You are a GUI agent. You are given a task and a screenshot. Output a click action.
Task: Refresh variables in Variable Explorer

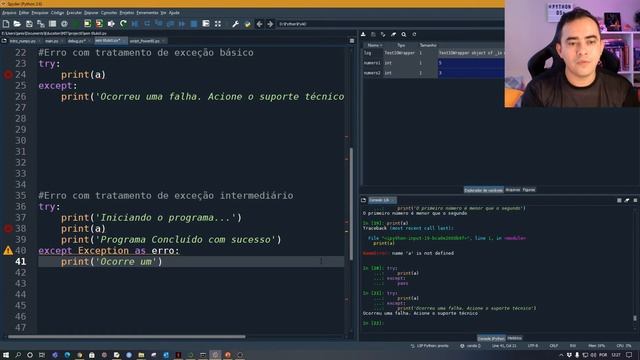[414, 35]
